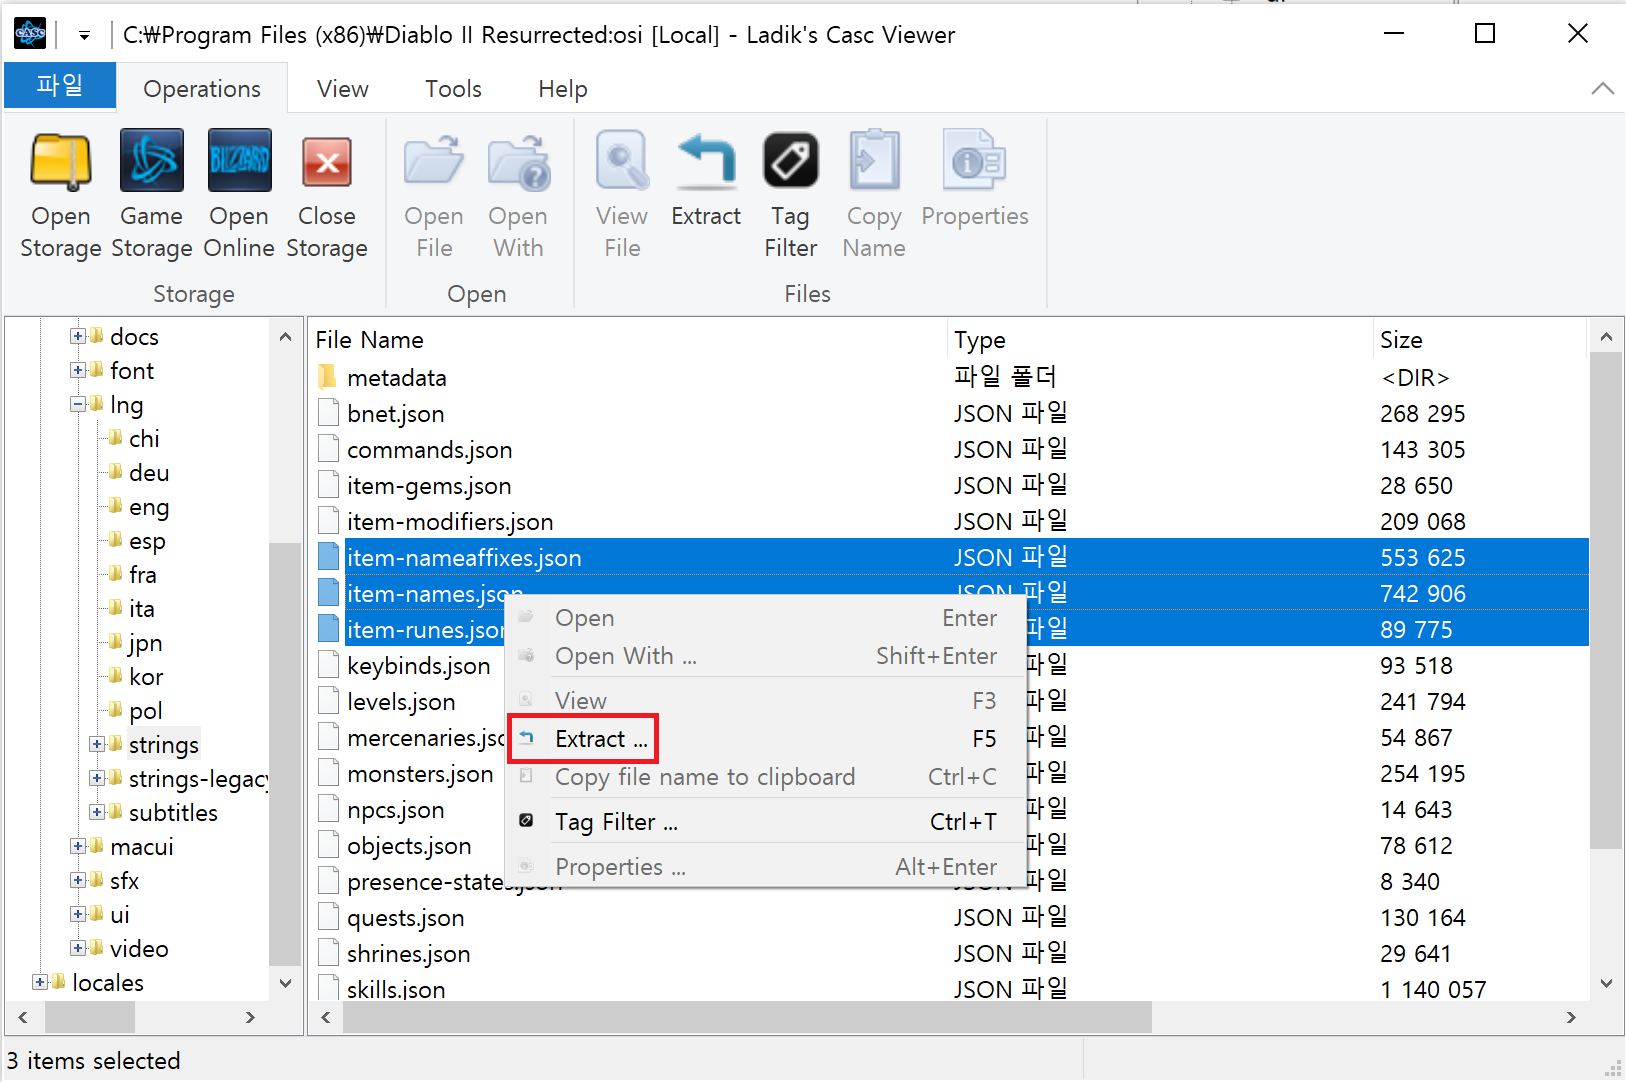The height and width of the screenshot is (1082, 1626).
Task: Click the file icon next to item-modifiers.json
Action: (327, 521)
